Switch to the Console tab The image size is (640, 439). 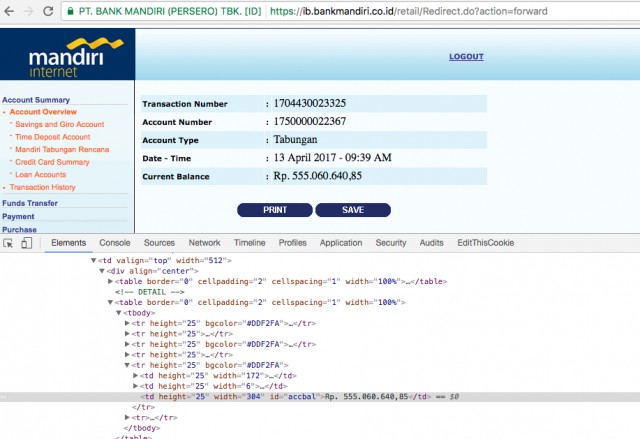[115, 243]
